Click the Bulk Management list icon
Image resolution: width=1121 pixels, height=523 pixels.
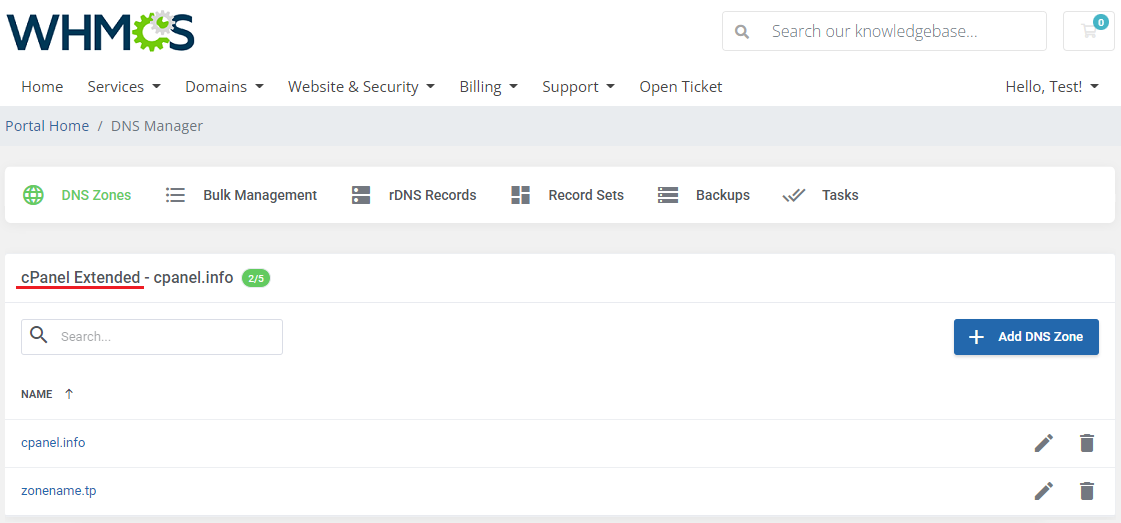click(x=175, y=195)
